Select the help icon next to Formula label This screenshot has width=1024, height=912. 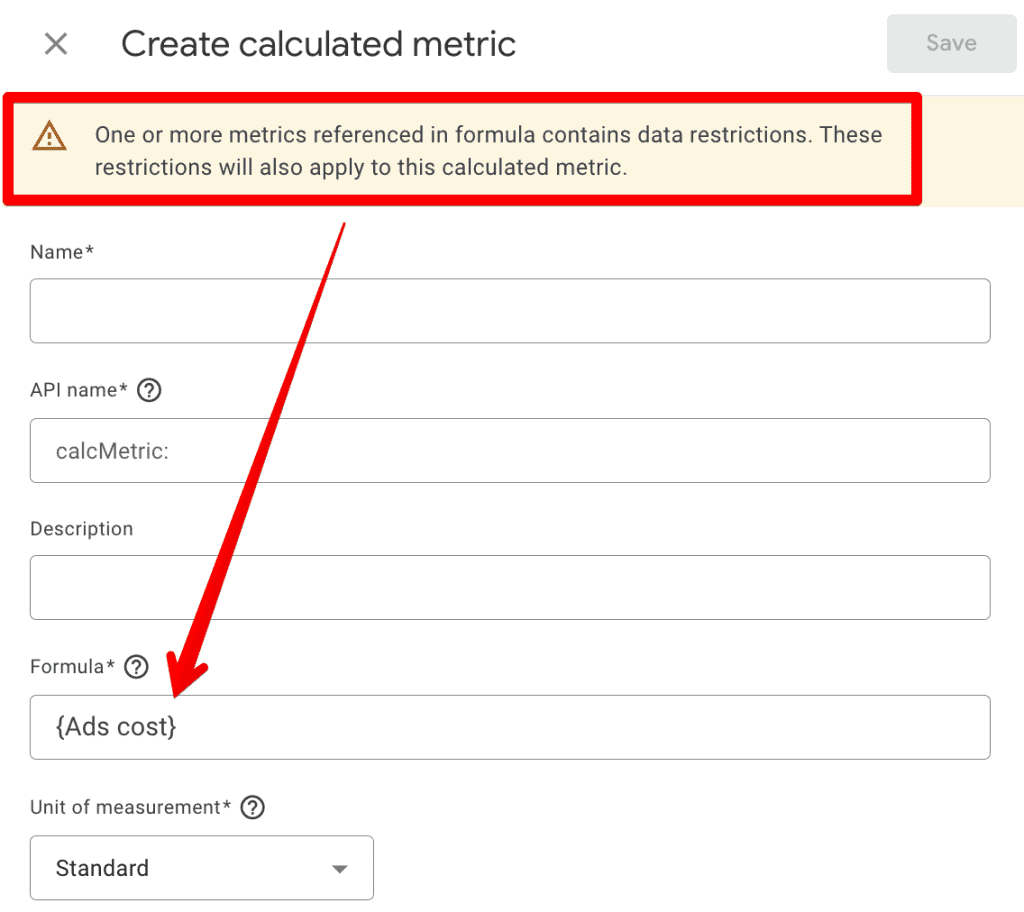136,667
